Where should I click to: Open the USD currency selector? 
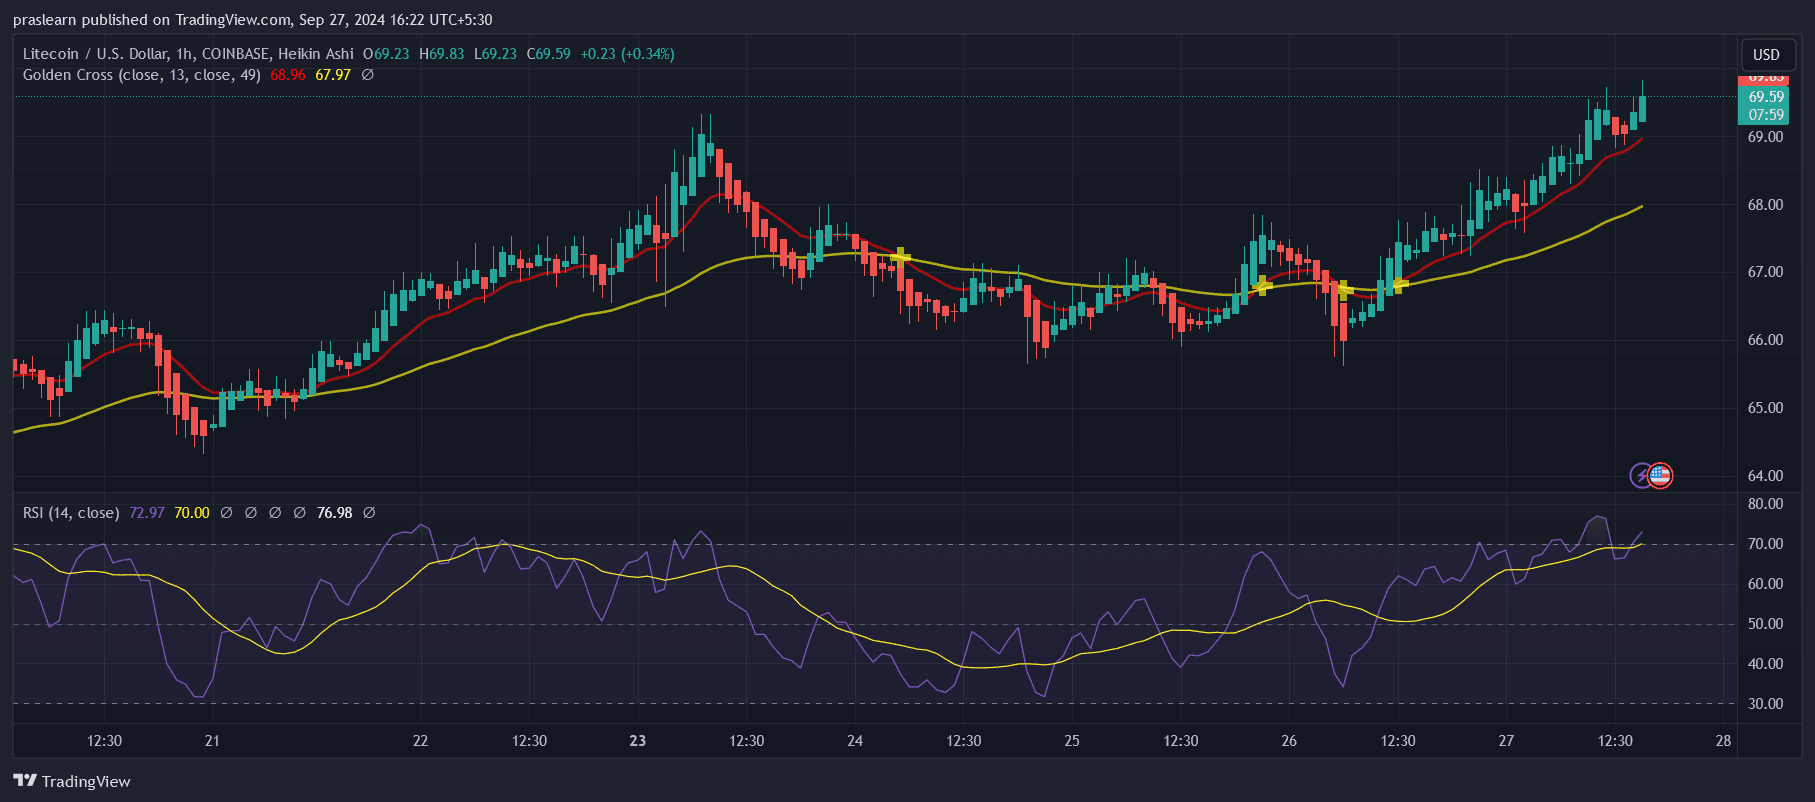point(1766,55)
